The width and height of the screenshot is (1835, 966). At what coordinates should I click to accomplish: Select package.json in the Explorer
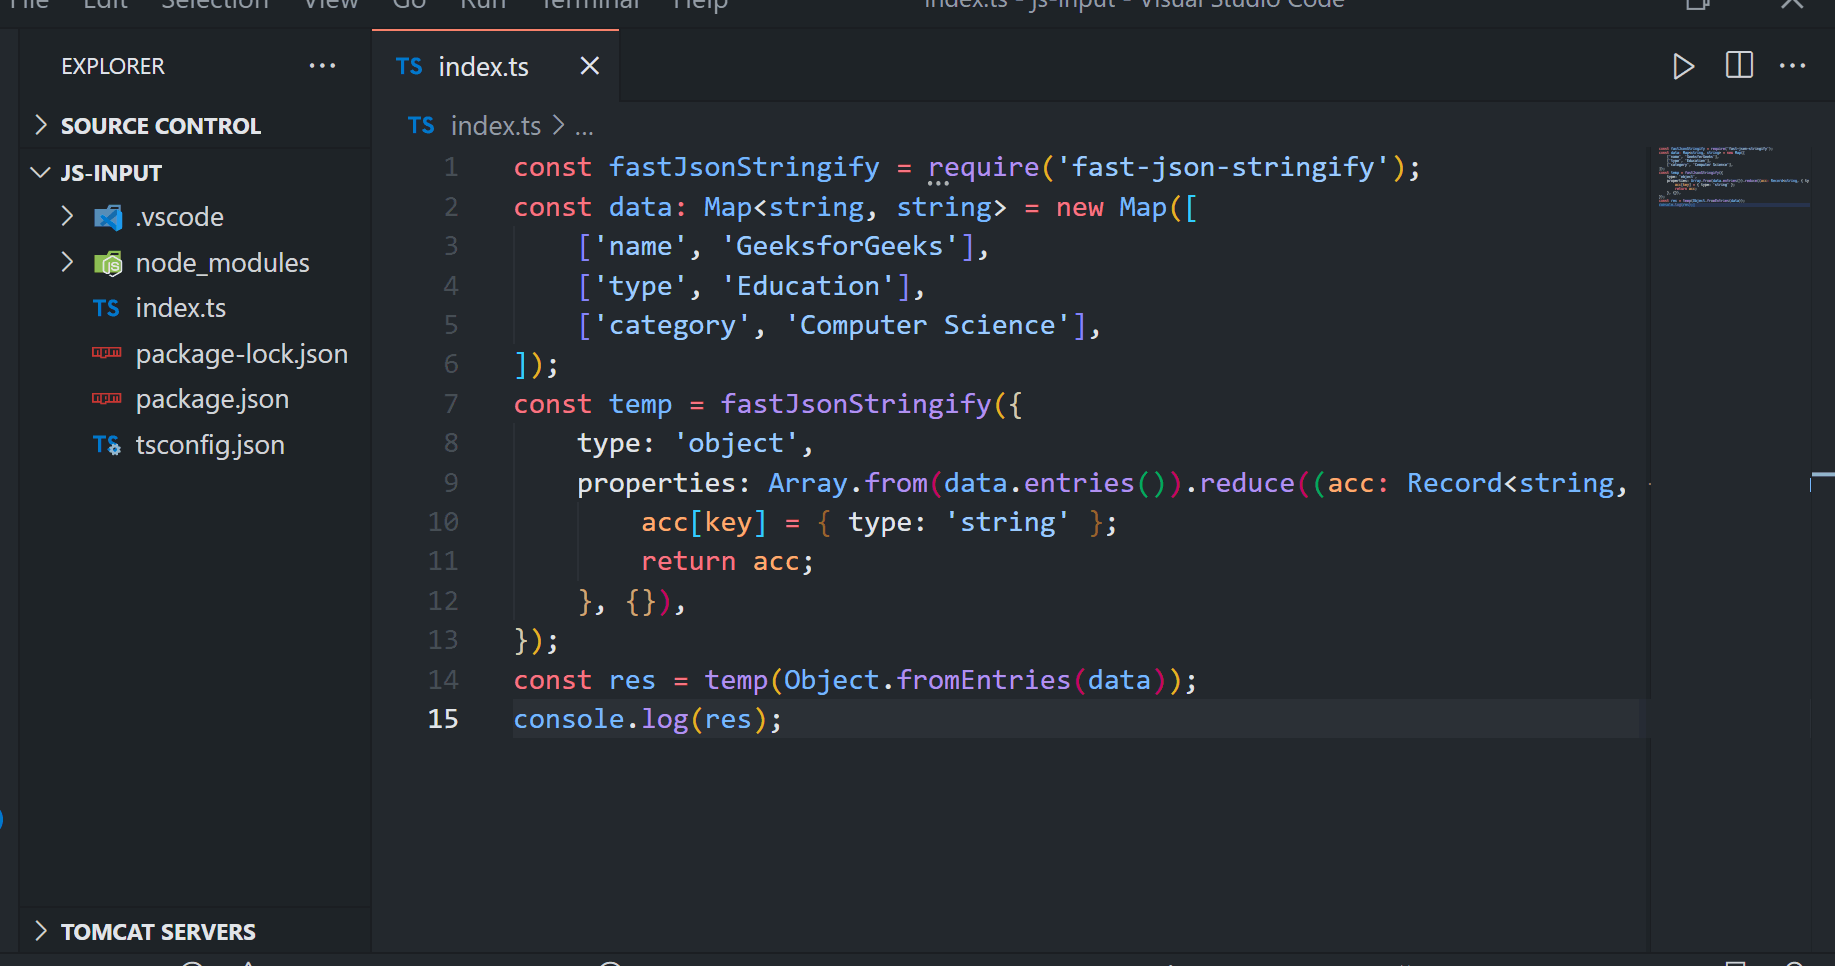[212, 398]
